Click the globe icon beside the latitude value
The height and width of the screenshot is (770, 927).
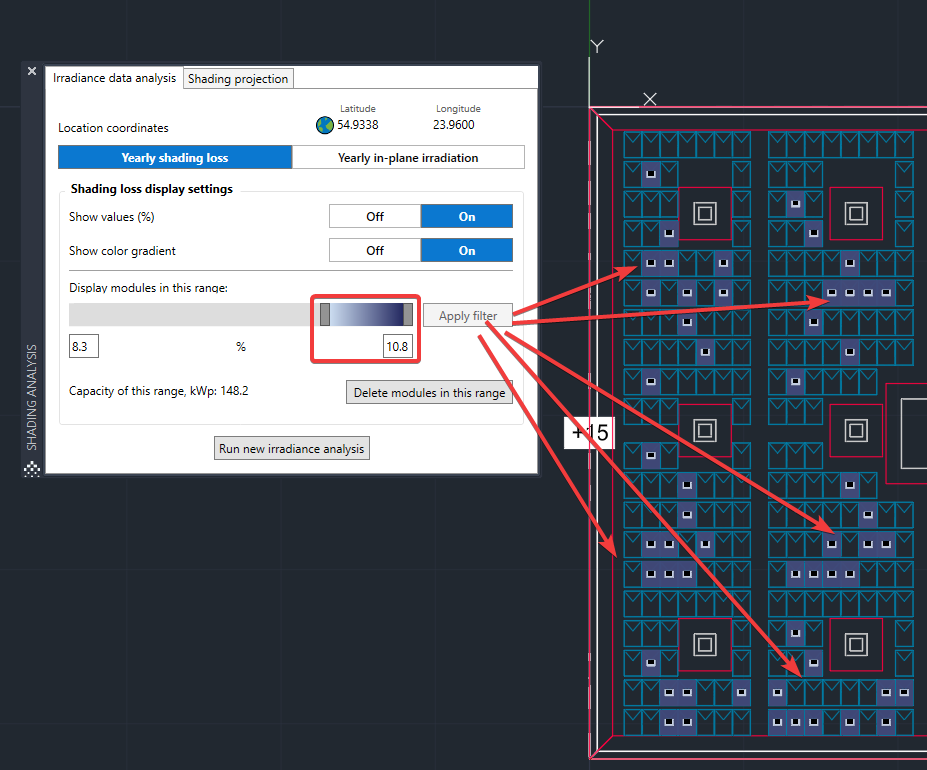325,125
